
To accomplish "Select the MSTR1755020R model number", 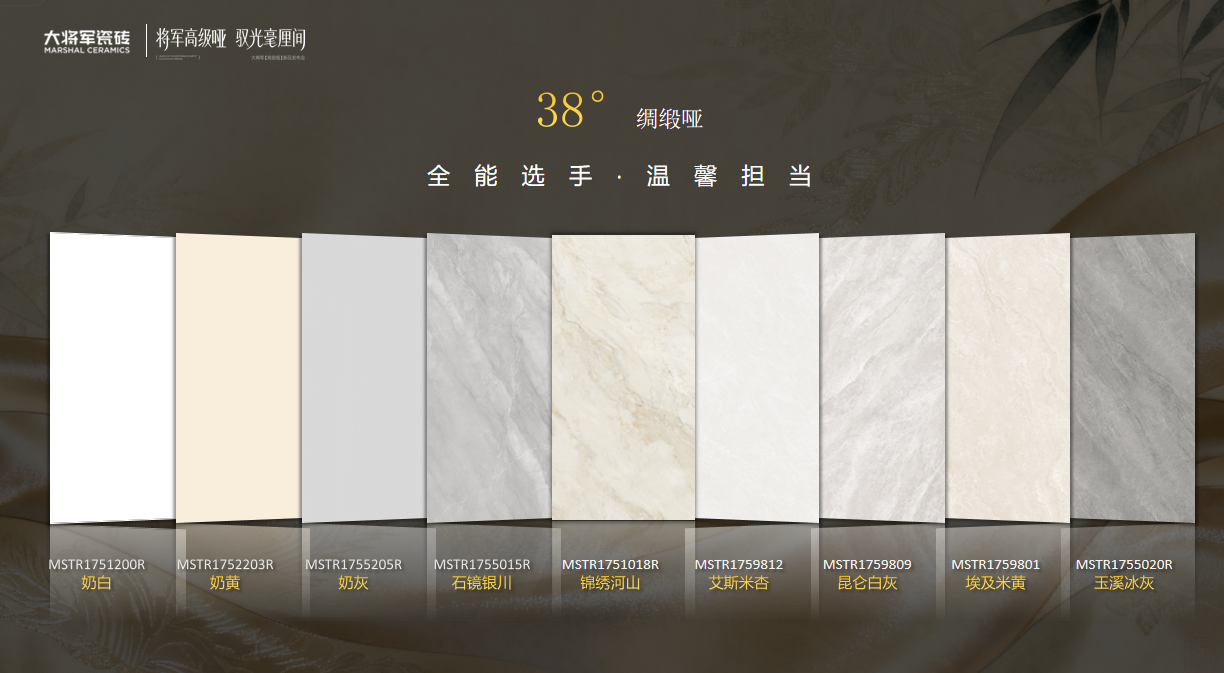I will coord(1124,565).
